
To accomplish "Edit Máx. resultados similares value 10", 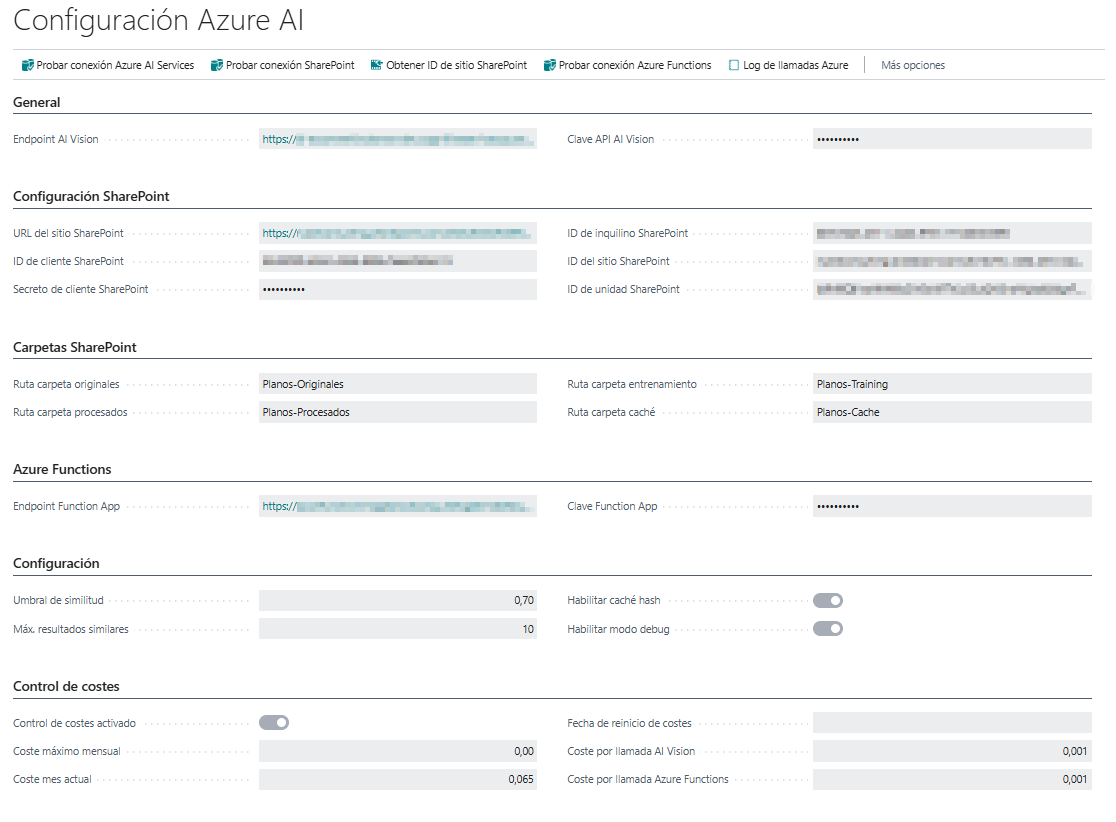I will click(x=398, y=629).
